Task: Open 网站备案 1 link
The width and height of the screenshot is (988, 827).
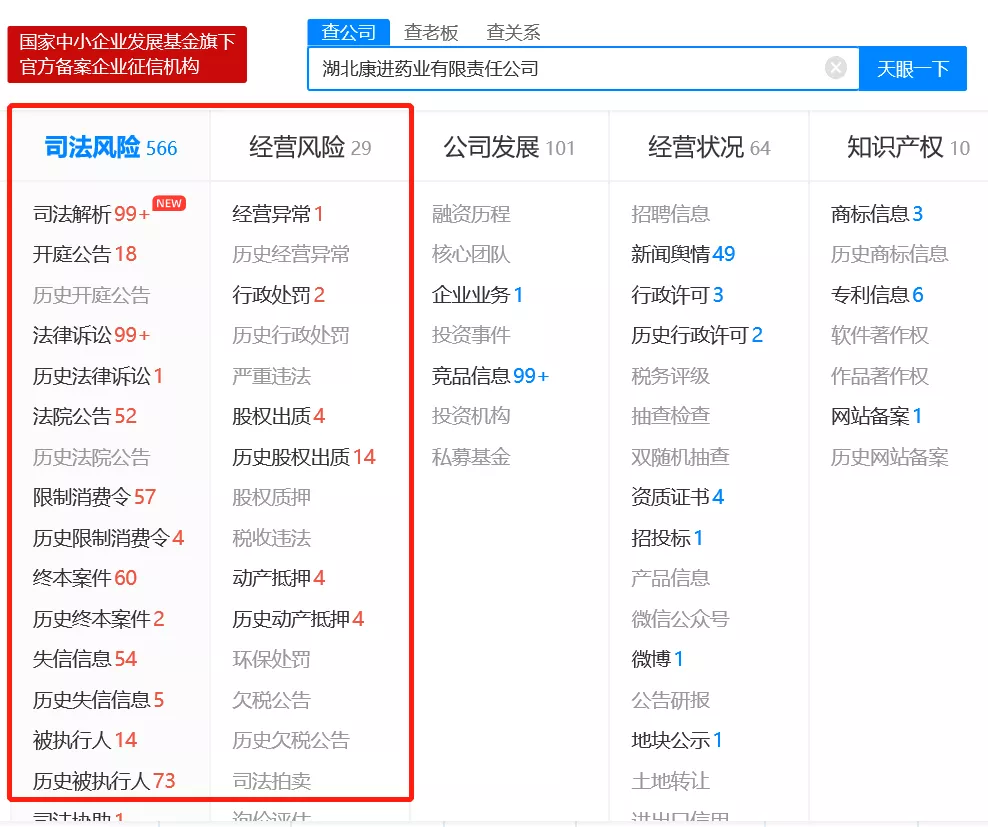Action: 876,416
